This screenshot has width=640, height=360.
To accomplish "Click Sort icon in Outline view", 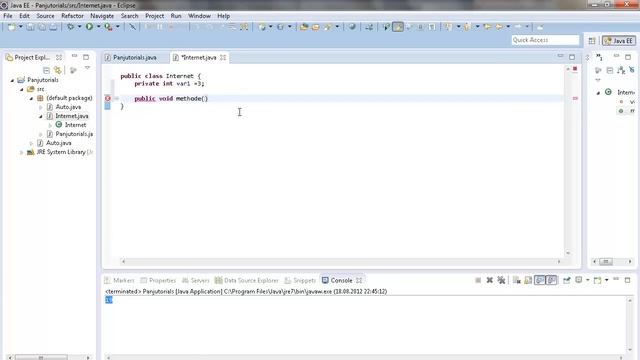I will click(x=621, y=70).
